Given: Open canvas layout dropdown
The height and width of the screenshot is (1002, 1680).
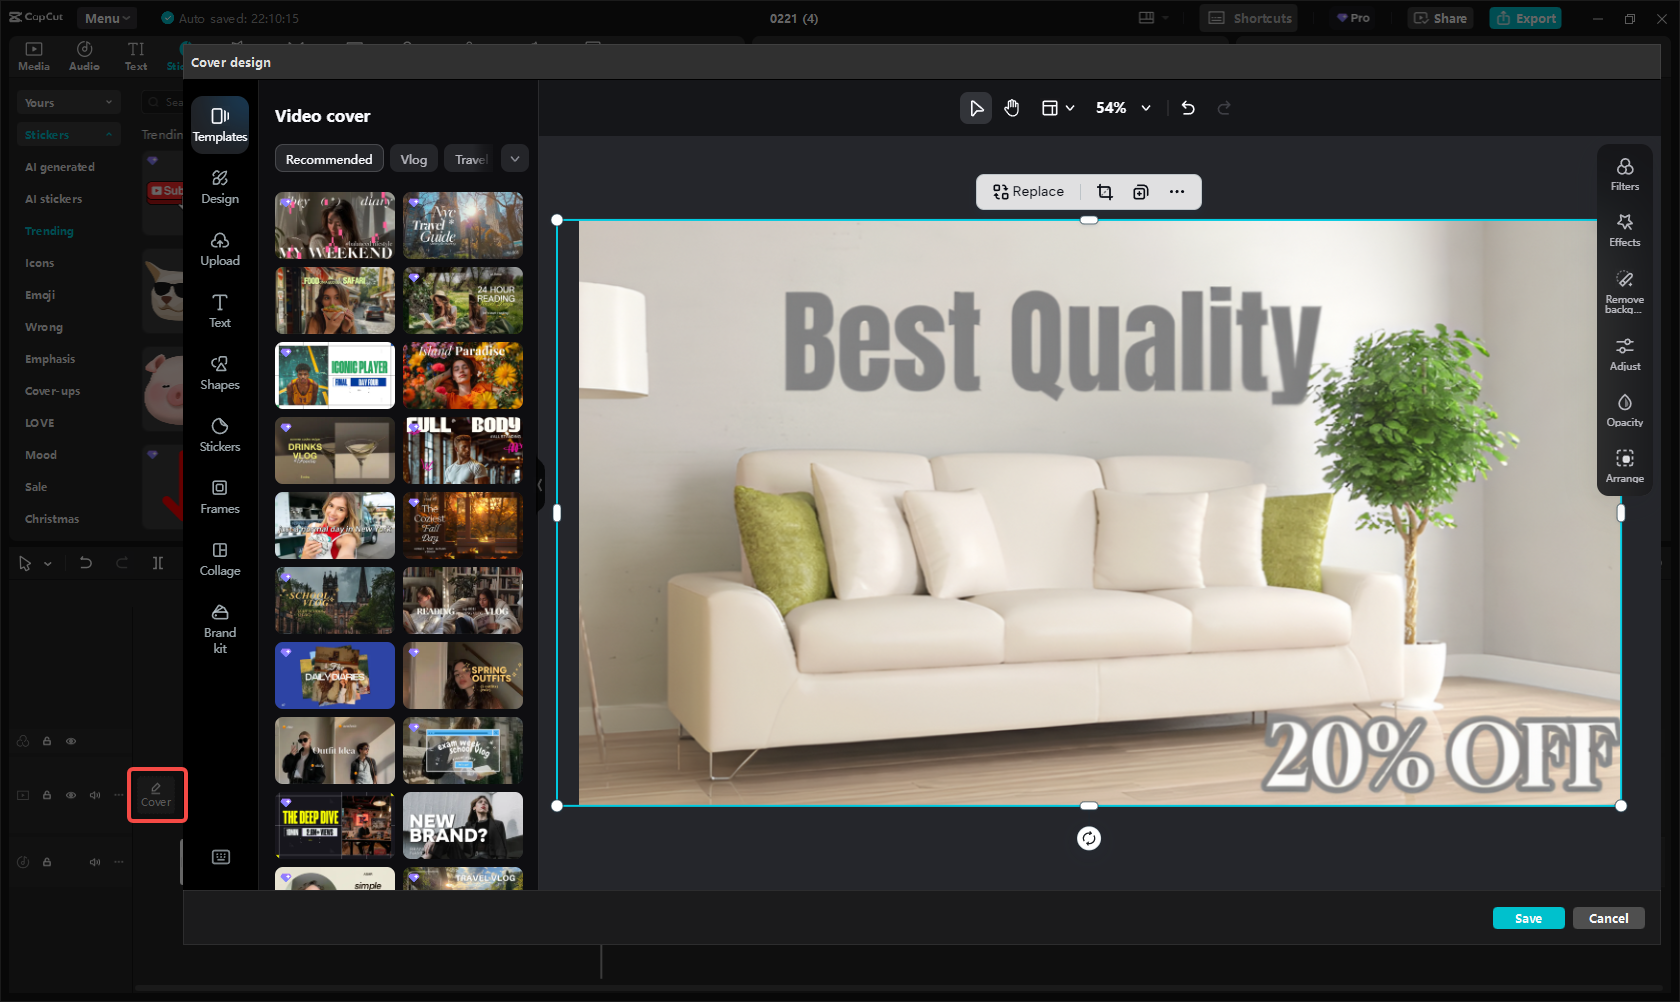Looking at the screenshot, I should [x=1058, y=108].
